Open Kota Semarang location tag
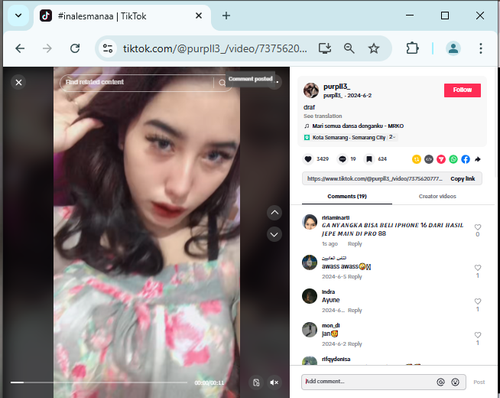Image resolution: width=500 pixels, height=398 pixels. tap(349, 137)
